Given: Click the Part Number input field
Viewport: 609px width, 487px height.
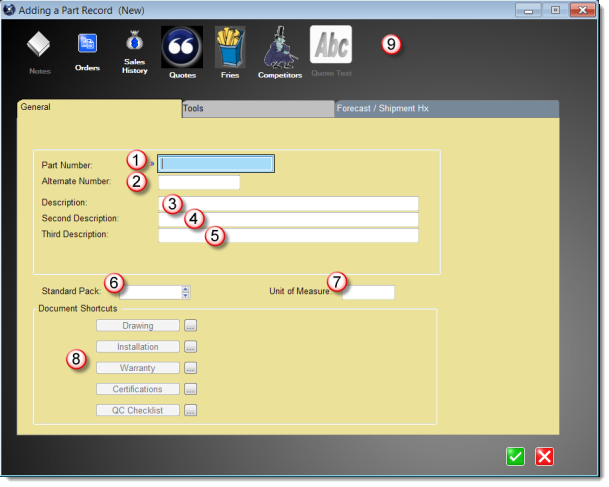Looking at the screenshot, I should click(216, 163).
